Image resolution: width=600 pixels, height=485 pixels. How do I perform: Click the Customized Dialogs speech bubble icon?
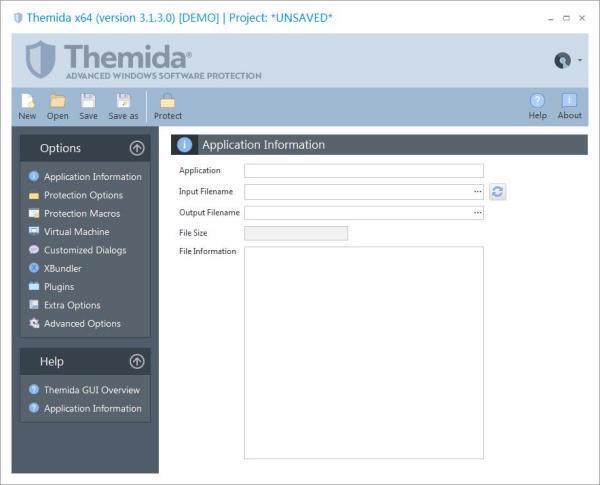coord(34,250)
